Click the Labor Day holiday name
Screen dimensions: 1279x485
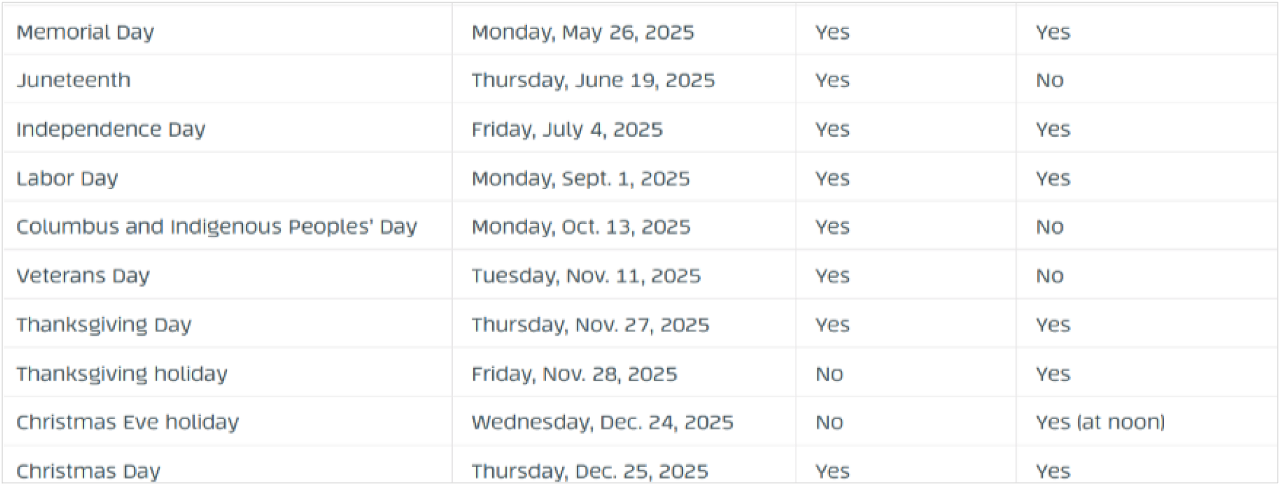[x=67, y=178]
